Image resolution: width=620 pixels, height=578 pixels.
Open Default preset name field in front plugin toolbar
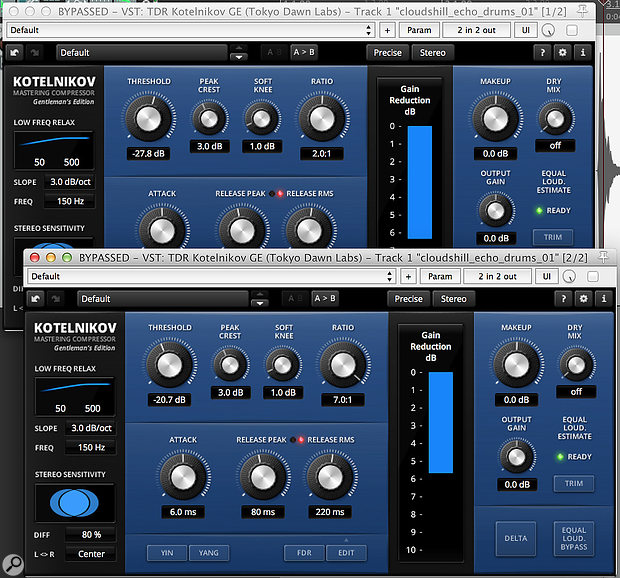pyautogui.click(x=163, y=299)
